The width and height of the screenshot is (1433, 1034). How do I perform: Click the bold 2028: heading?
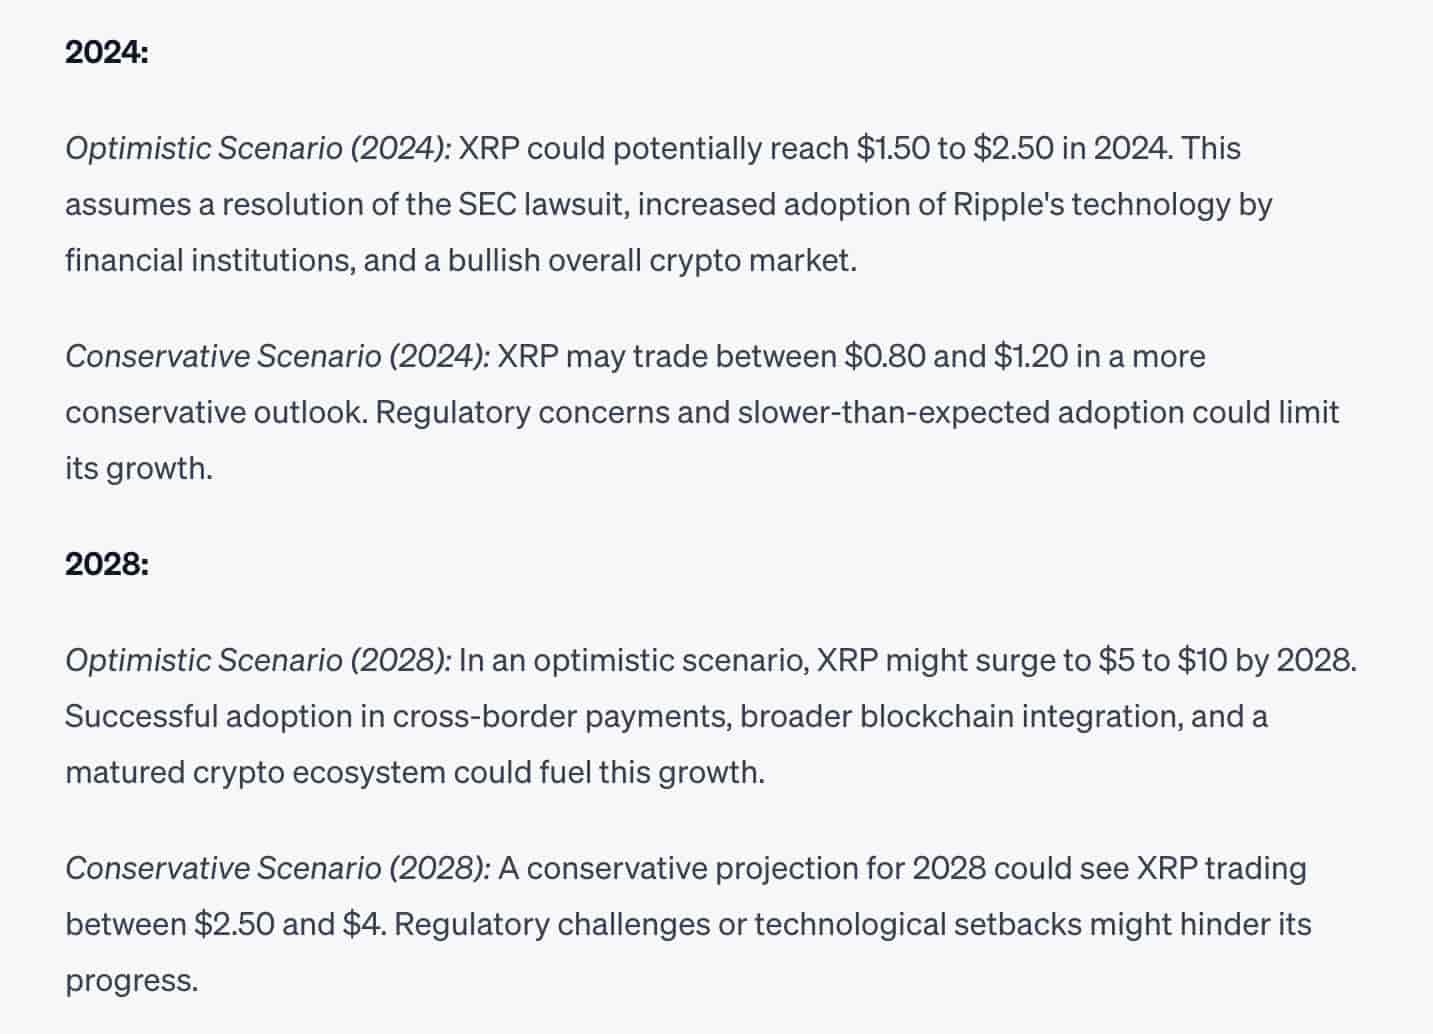tap(106, 564)
